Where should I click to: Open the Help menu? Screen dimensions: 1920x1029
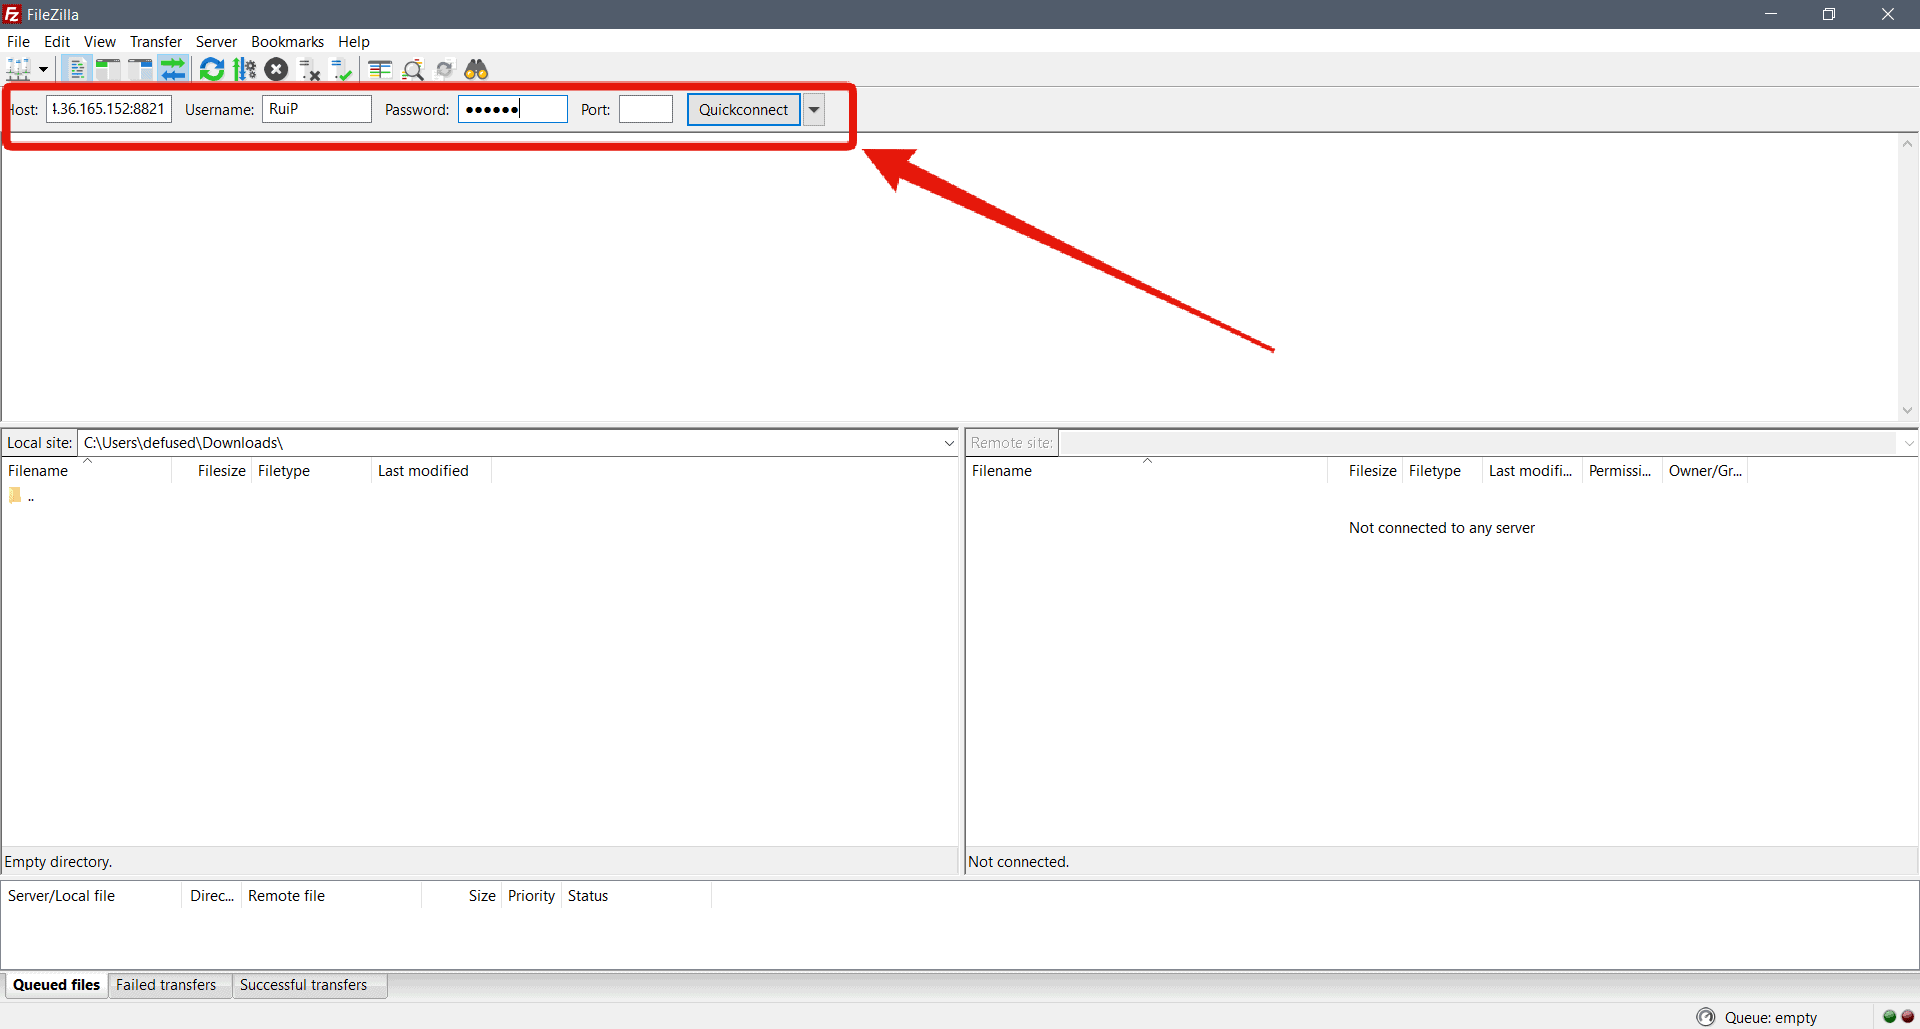(x=354, y=41)
